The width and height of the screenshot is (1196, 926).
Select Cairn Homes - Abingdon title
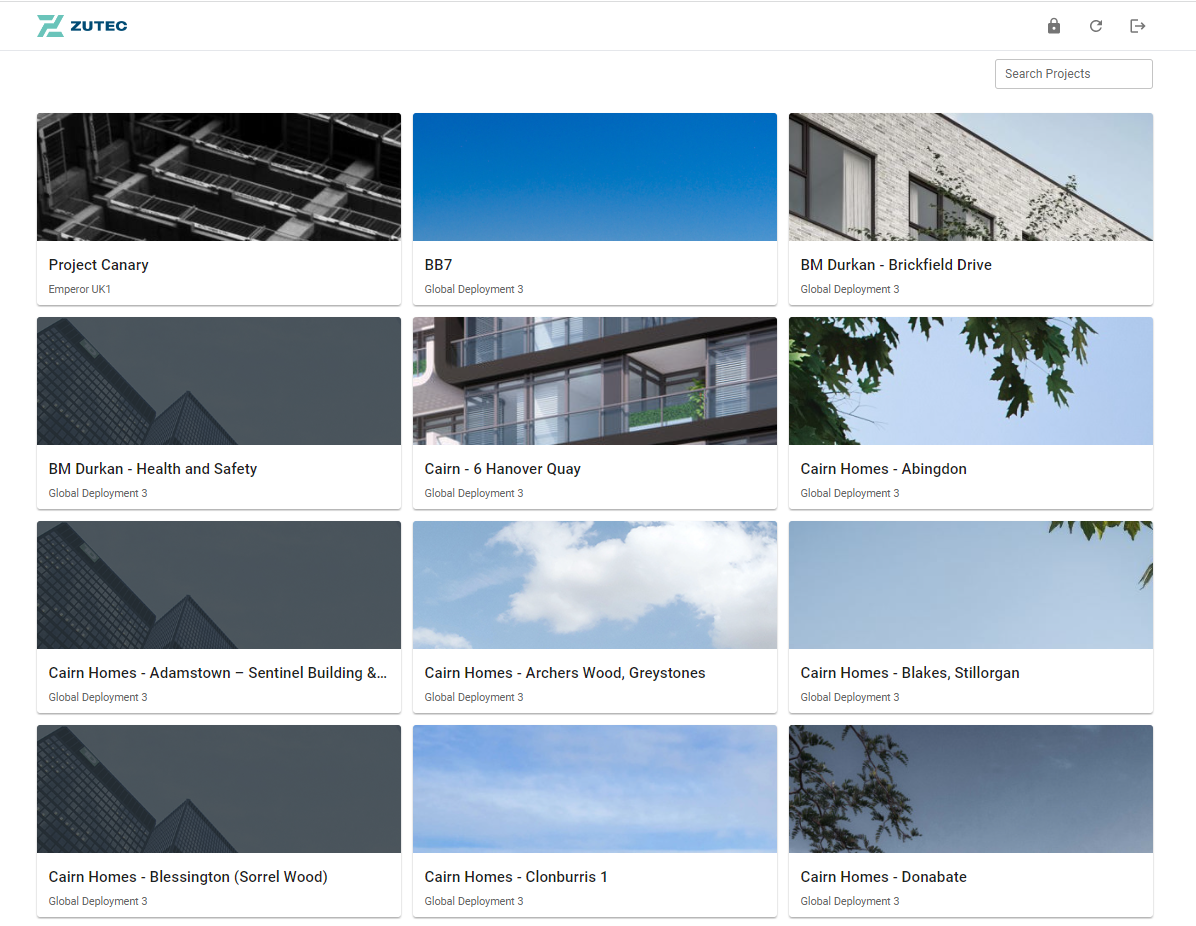pos(883,469)
